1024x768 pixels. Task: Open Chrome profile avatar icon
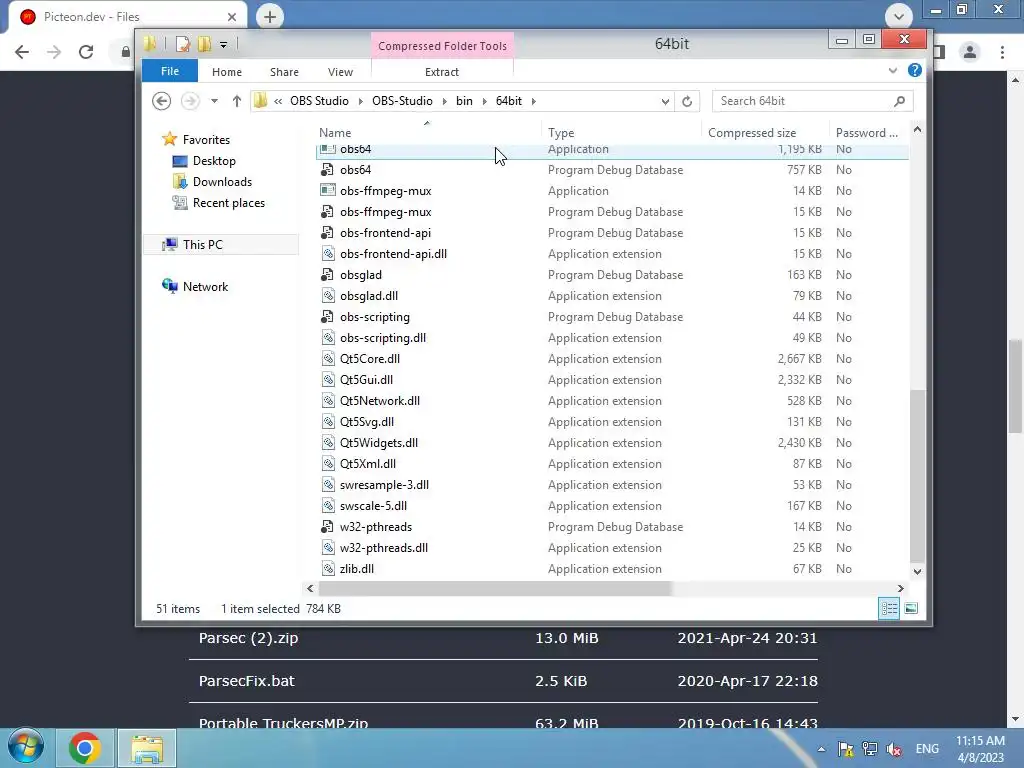[970, 52]
